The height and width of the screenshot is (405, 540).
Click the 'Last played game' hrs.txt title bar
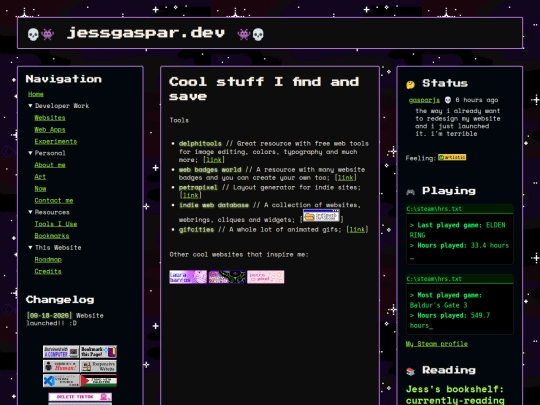pos(460,209)
